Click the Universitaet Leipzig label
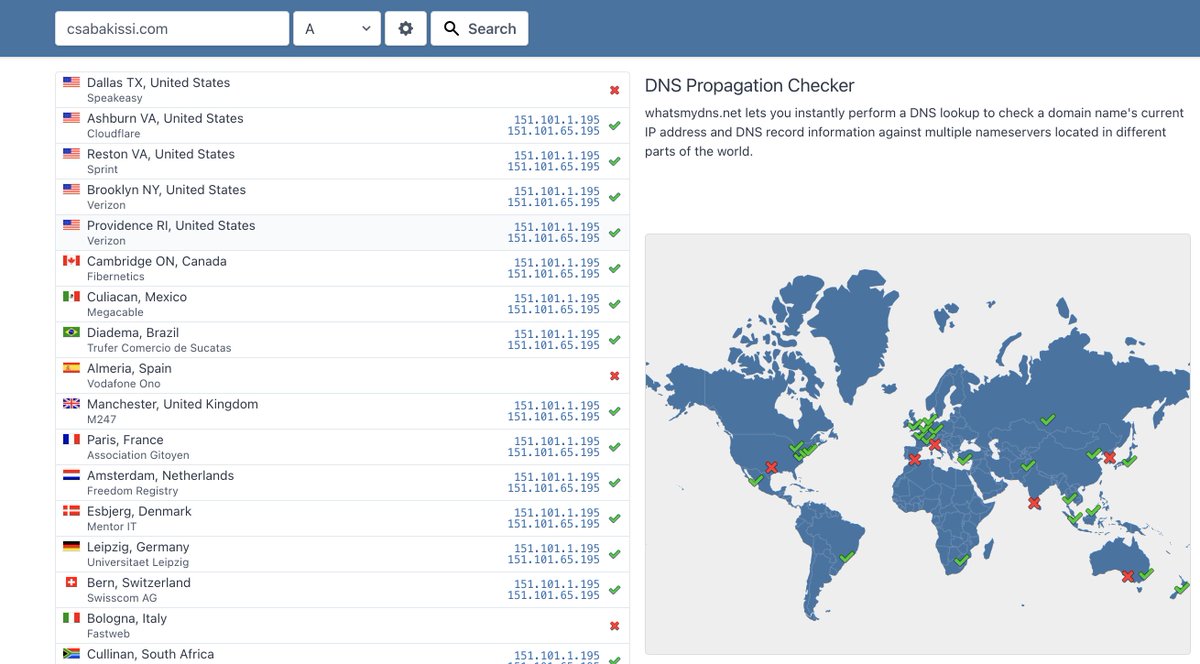Viewport: 1200px width, 664px height. coord(138,563)
